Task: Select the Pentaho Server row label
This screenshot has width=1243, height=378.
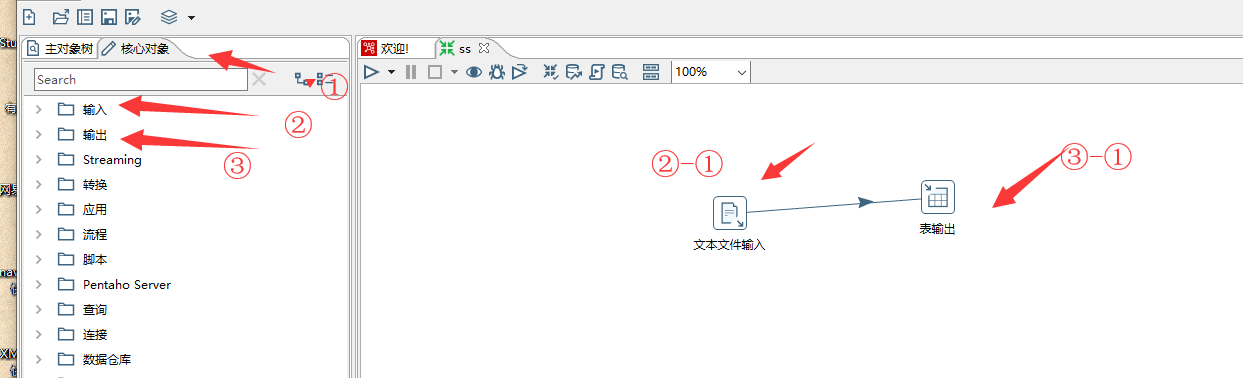Action: point(127,284)
